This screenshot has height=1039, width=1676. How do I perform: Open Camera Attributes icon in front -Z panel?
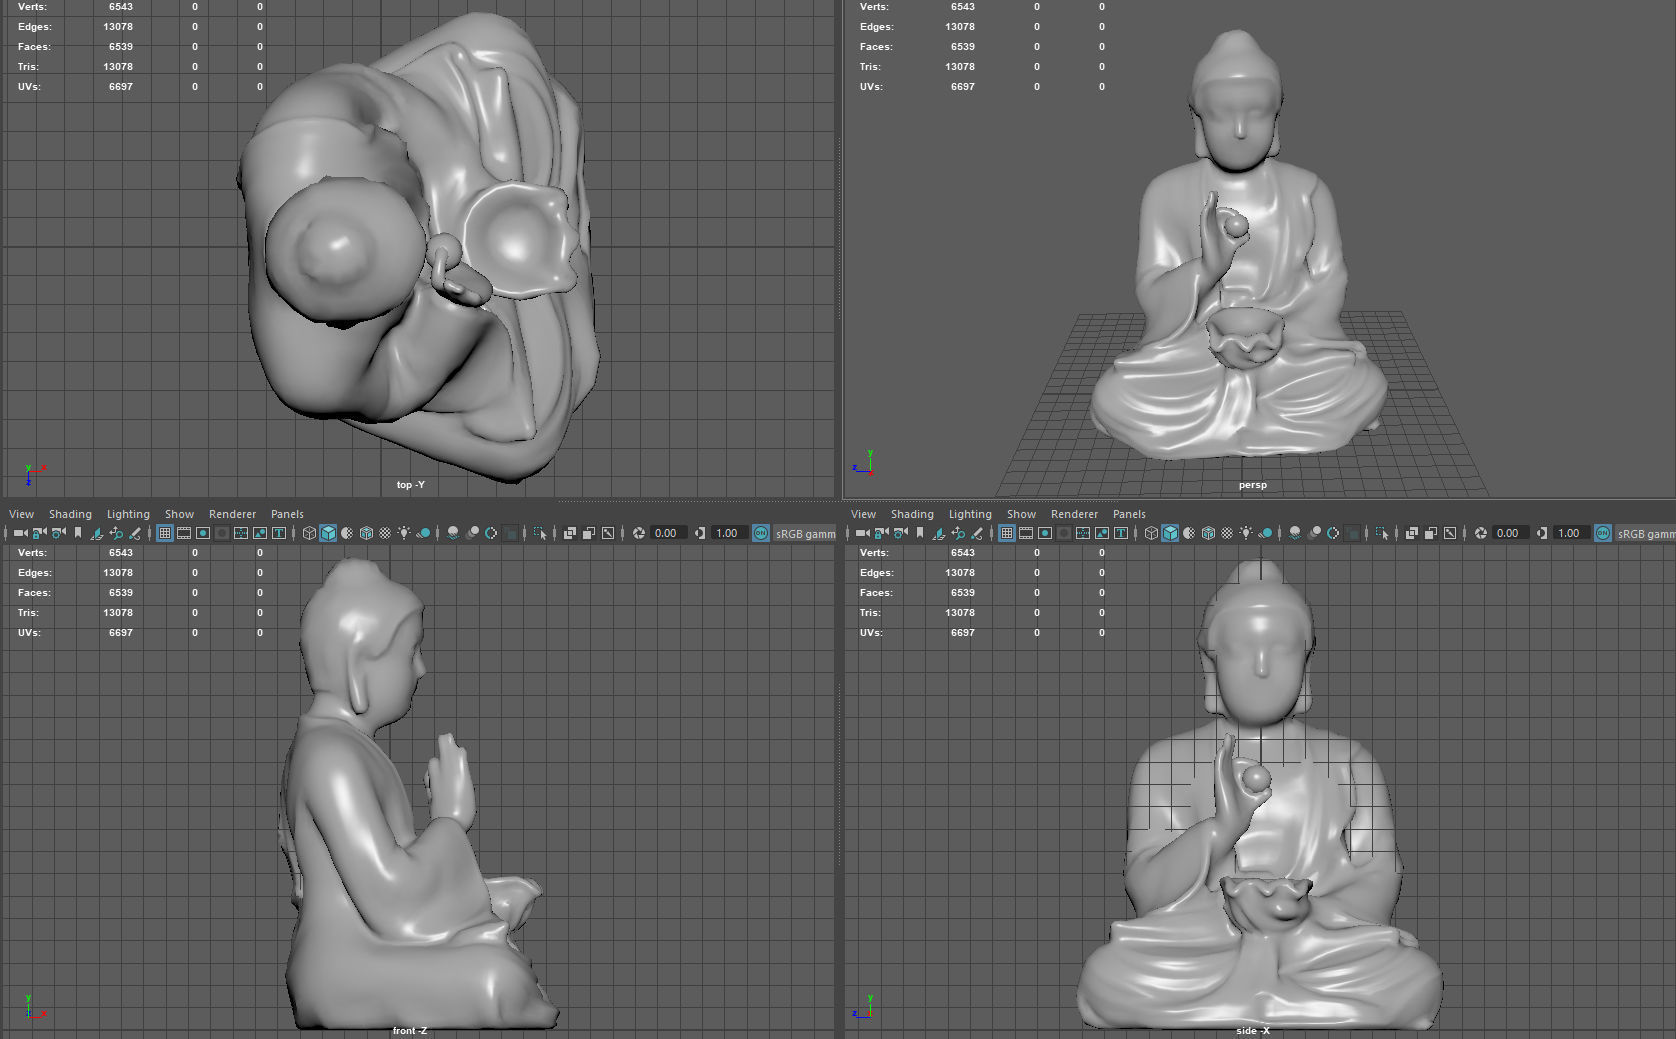59,533
